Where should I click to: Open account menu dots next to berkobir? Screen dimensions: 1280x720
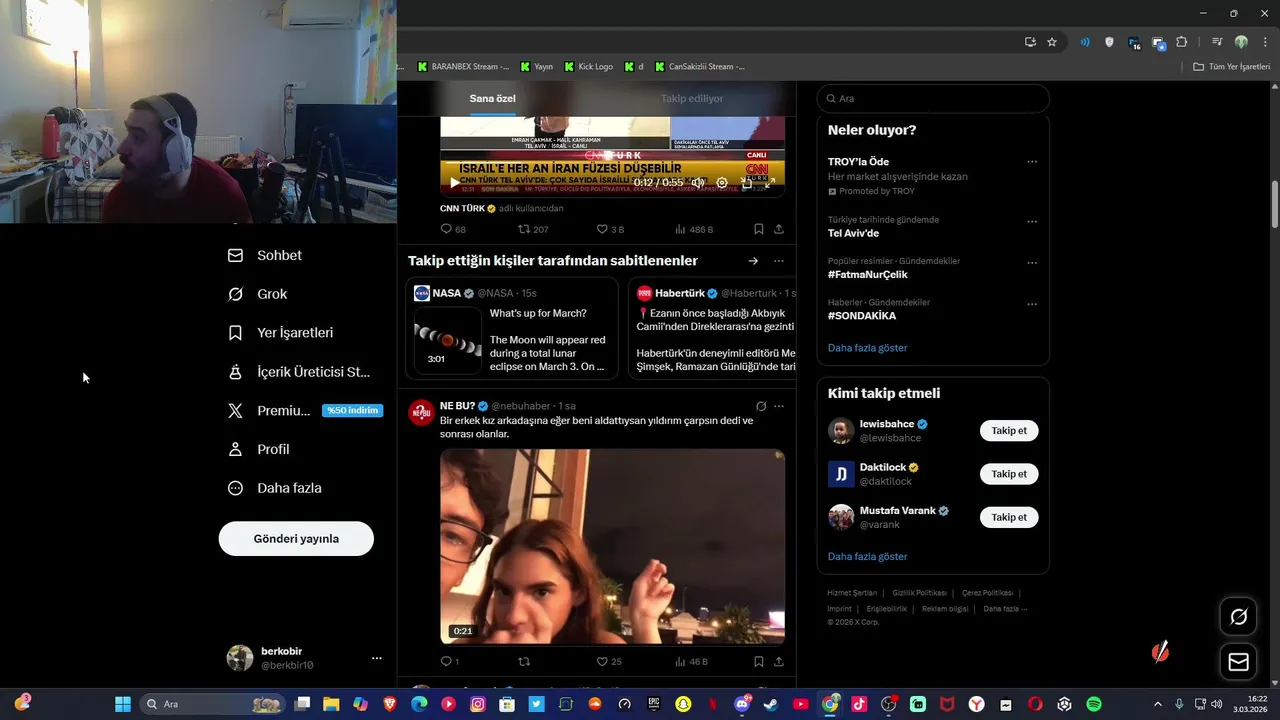pyautogui.click(x=377, y=658)
